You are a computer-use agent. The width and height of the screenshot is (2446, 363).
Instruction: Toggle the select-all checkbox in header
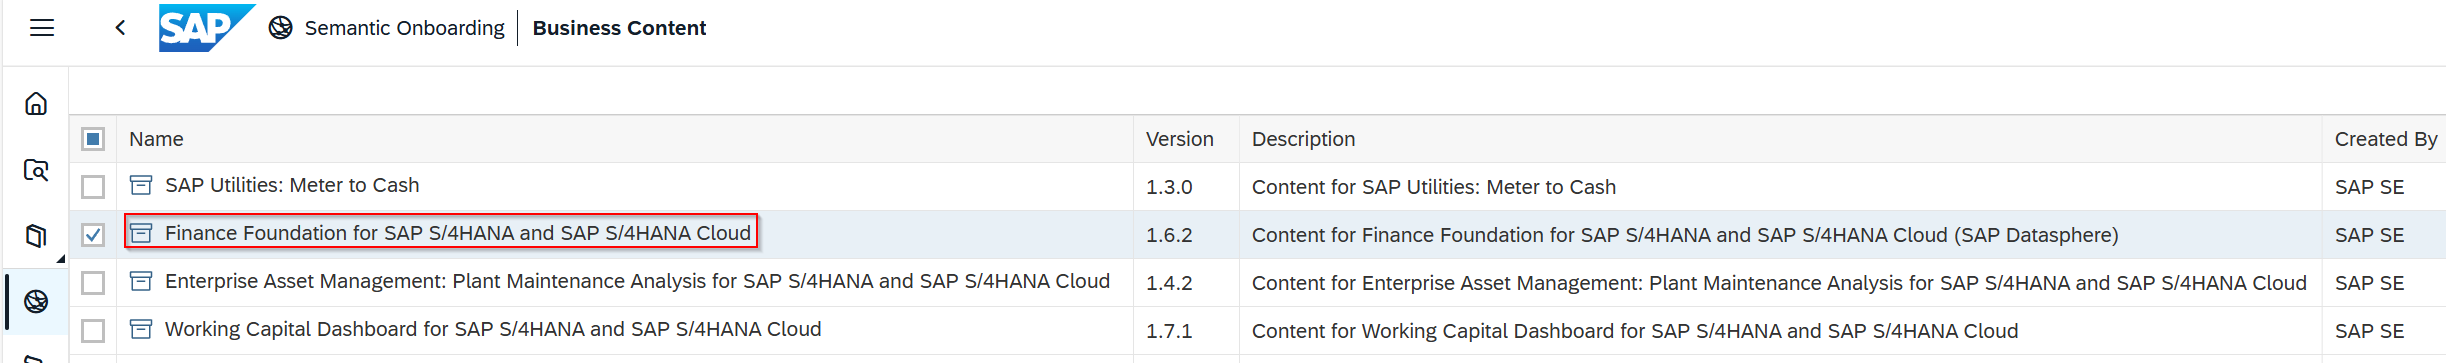93,139
